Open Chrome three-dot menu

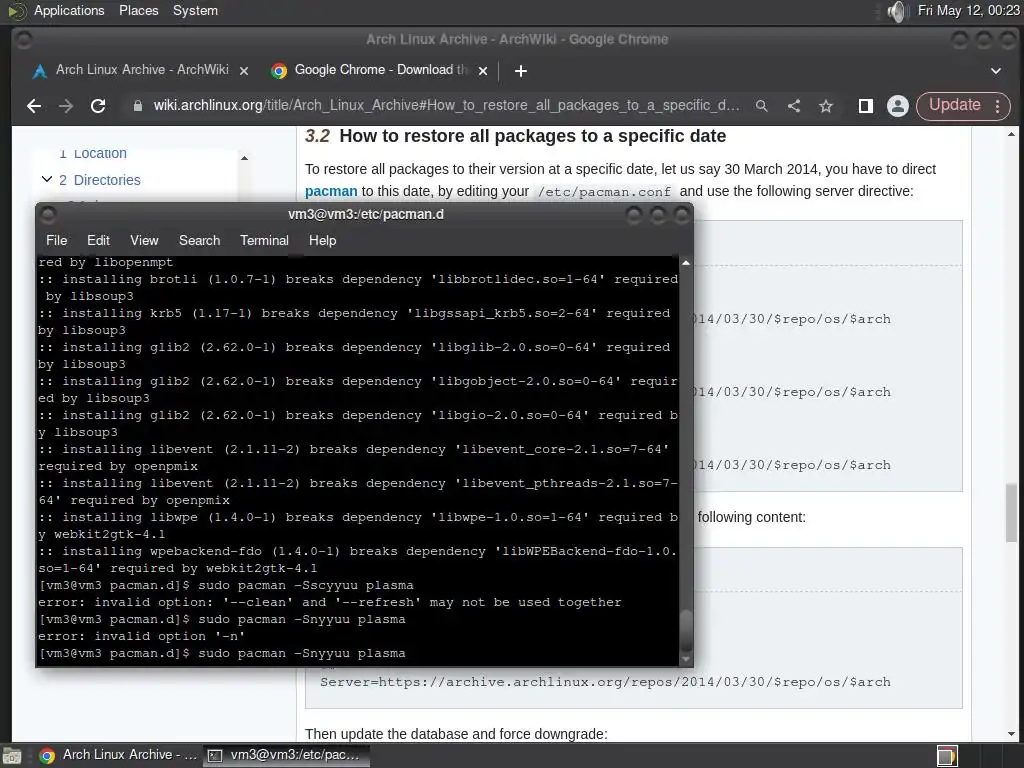pos(998,106)
